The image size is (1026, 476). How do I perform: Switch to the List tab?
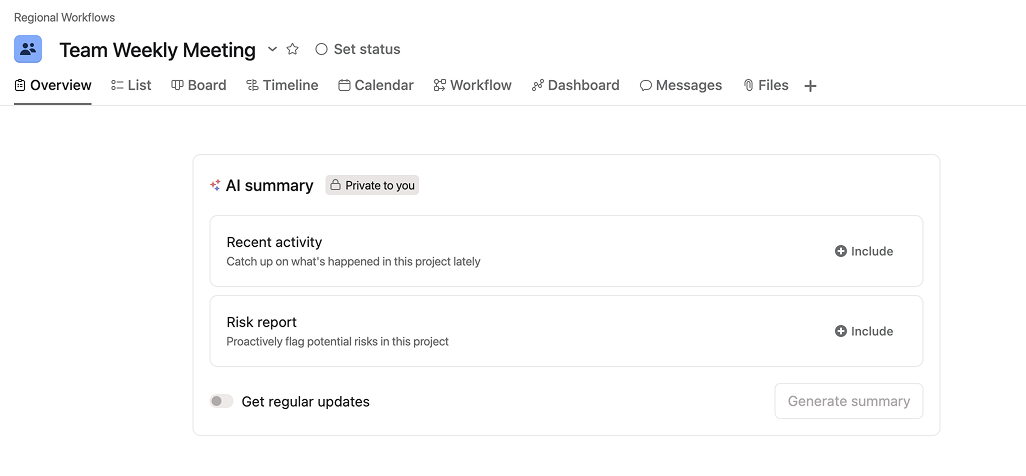(x=131, y=85)
